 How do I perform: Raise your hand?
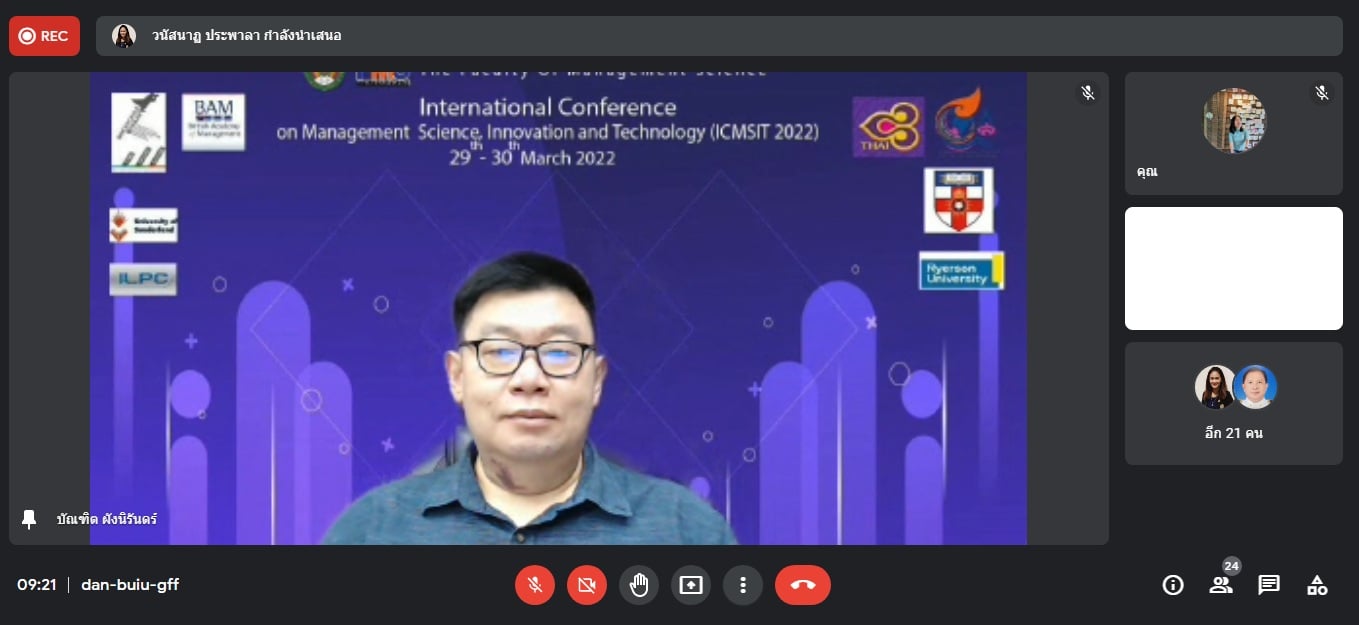point(639,585)
